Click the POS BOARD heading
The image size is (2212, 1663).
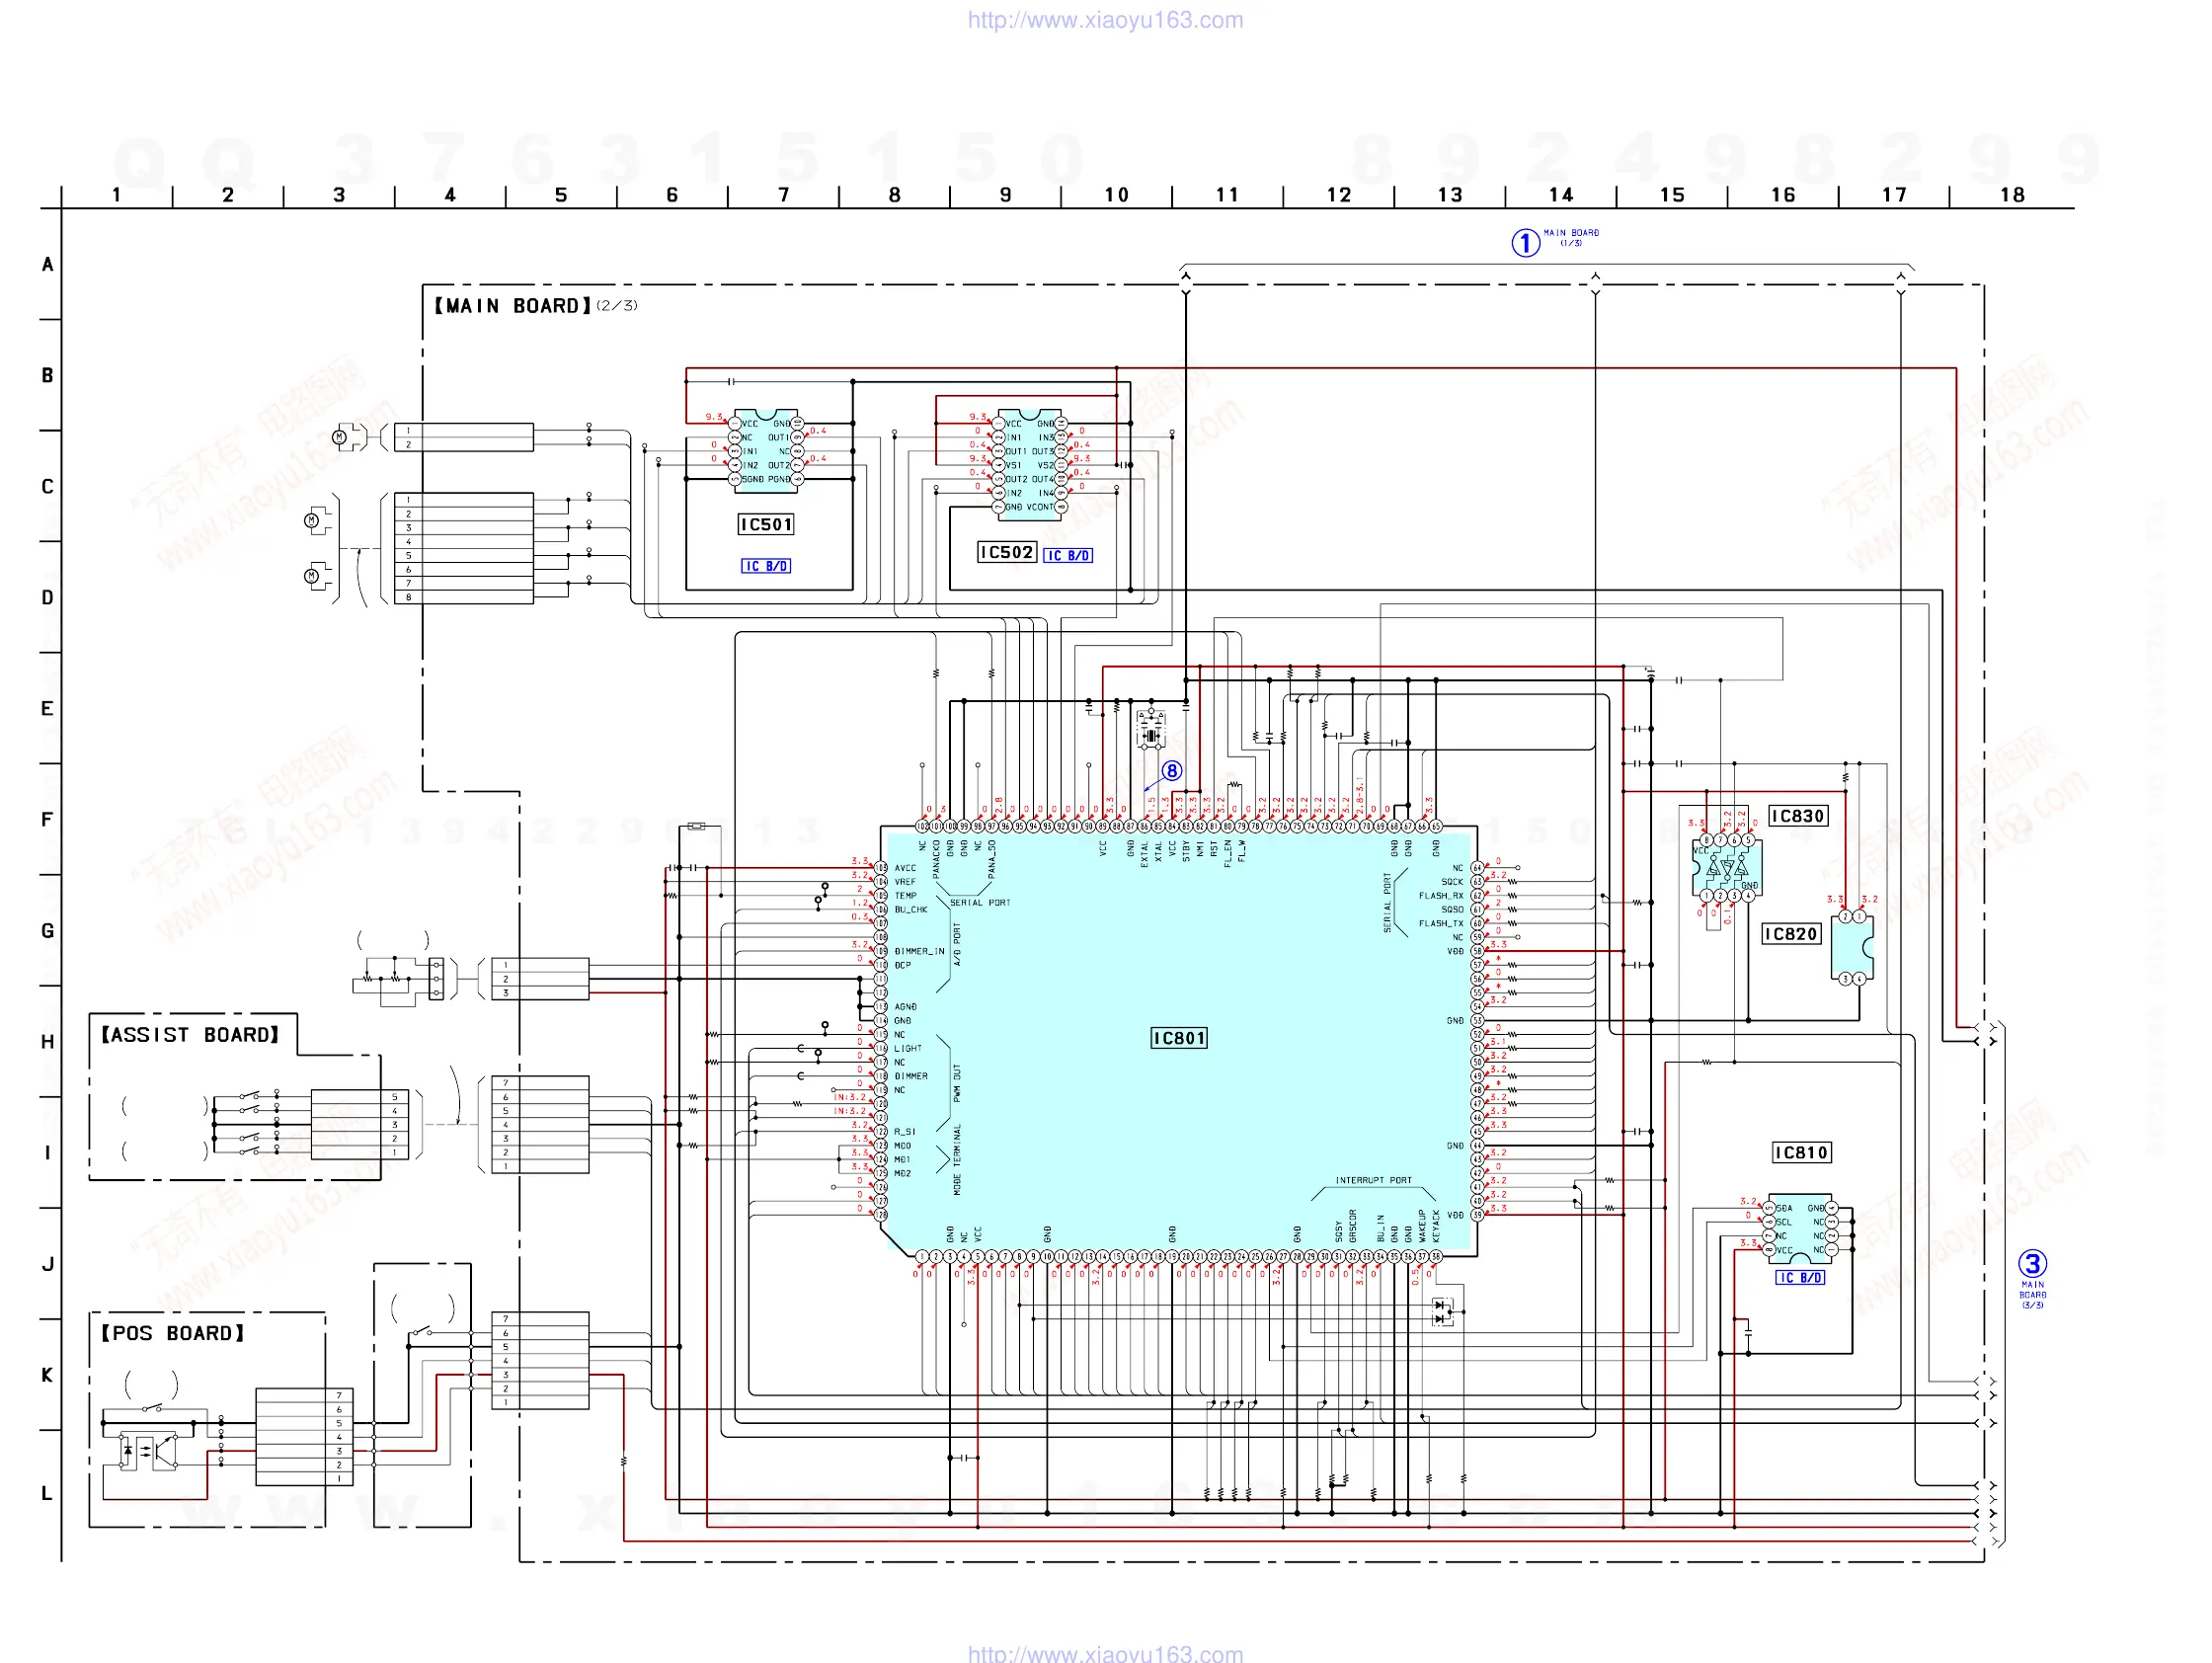[172, 1333]
